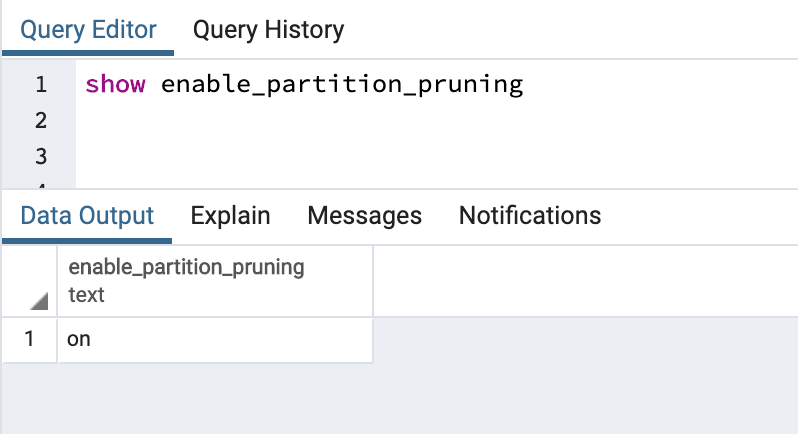Viewport: 798px width, 434px height.
Task: Place cursor on empty editor line 2
Action: pos(437,121)
